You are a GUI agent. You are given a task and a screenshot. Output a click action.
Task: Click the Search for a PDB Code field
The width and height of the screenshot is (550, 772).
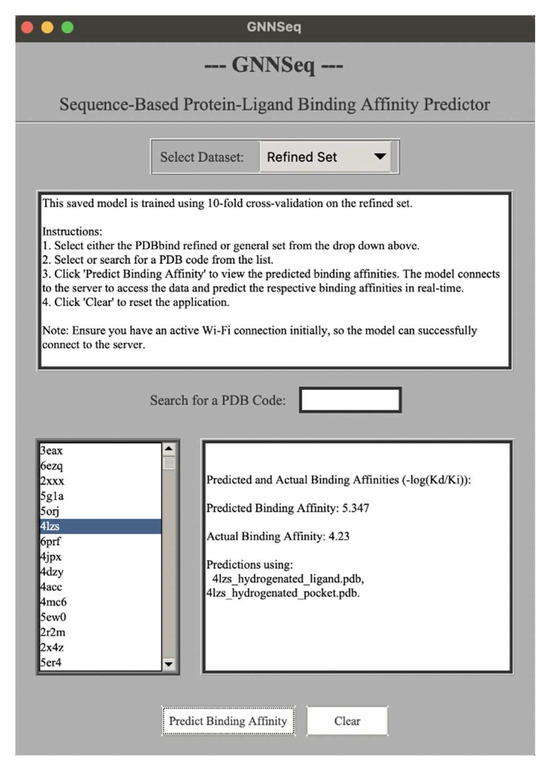pos(350,400)
